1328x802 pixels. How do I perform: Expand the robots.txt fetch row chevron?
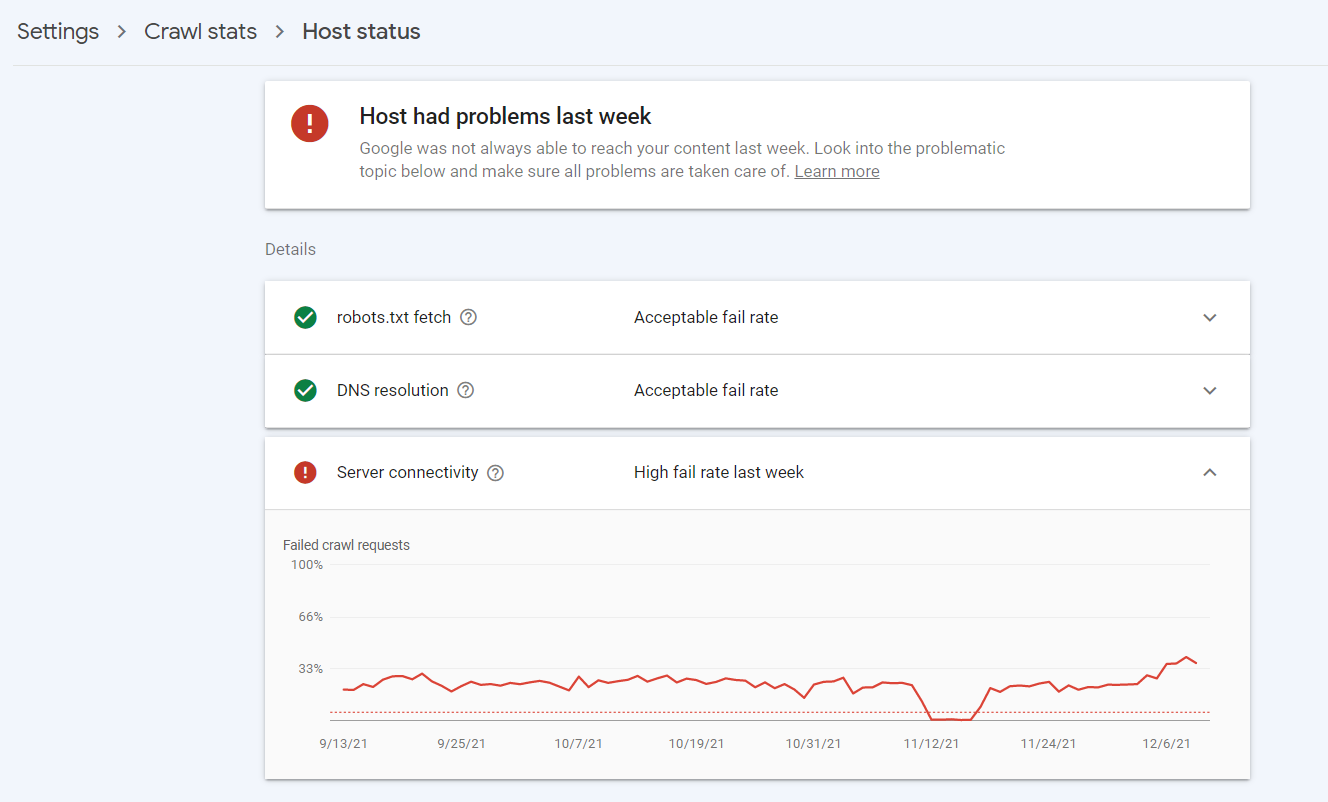1210,318
